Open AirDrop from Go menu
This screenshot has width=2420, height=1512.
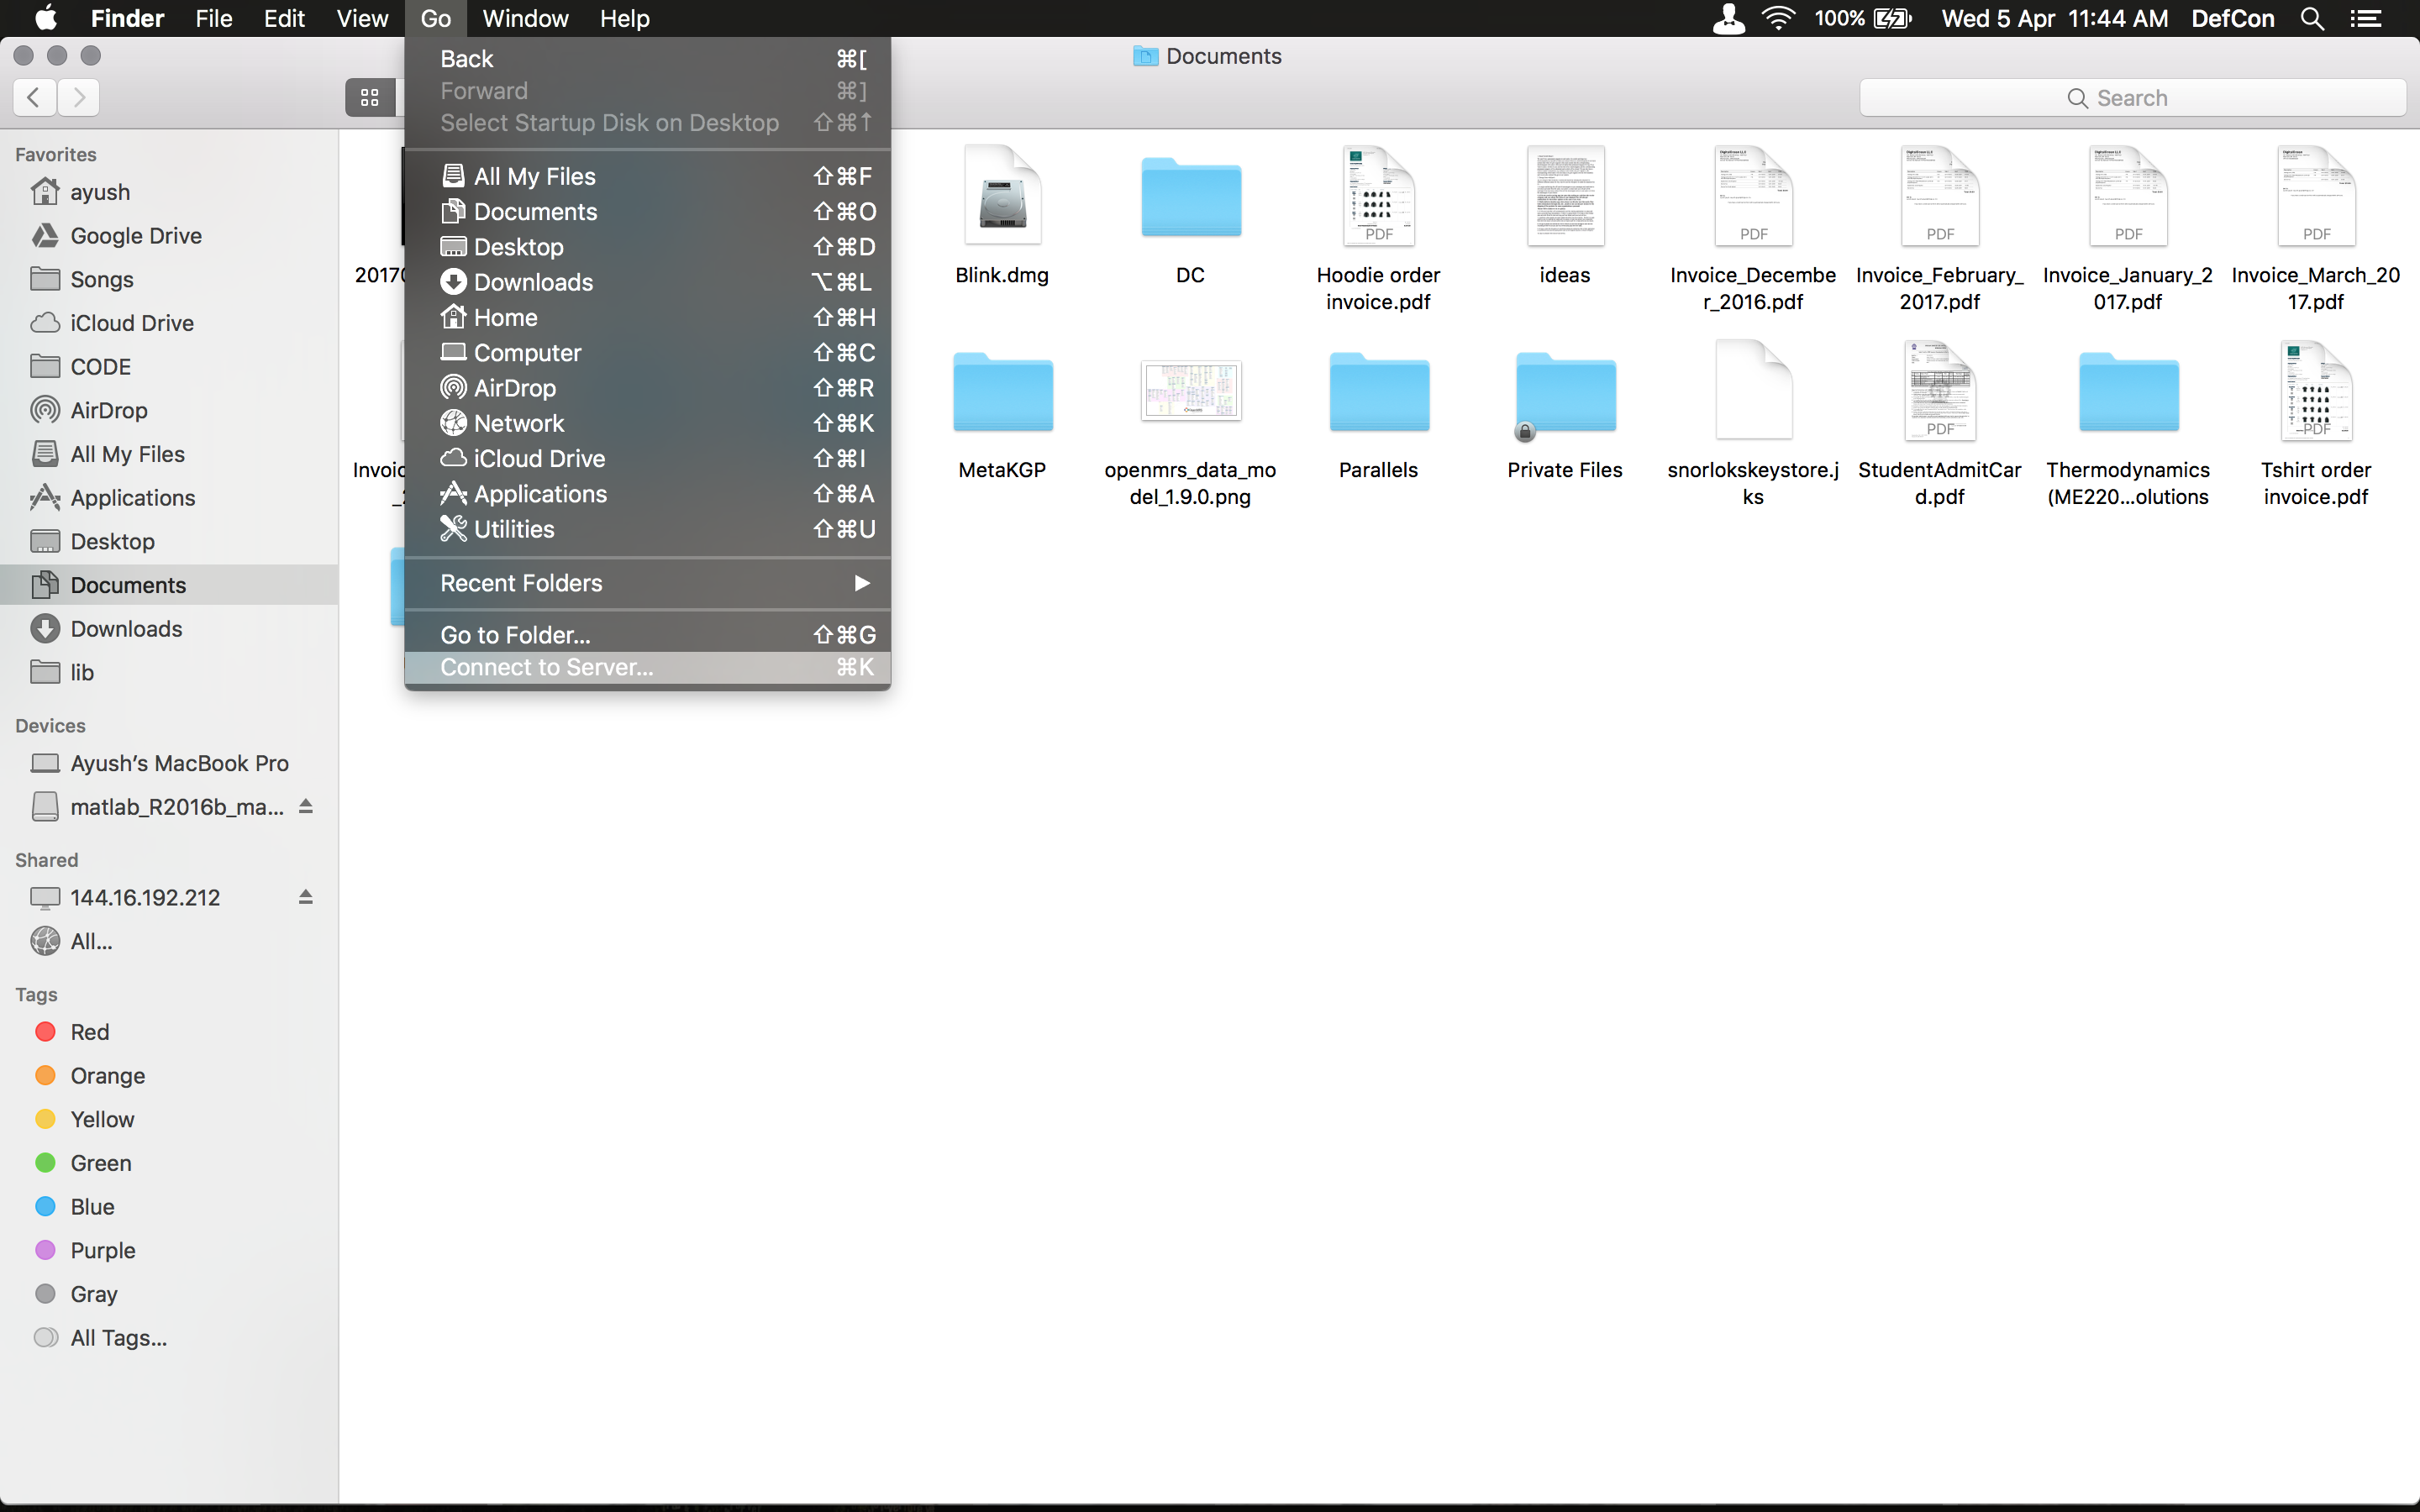514,386
